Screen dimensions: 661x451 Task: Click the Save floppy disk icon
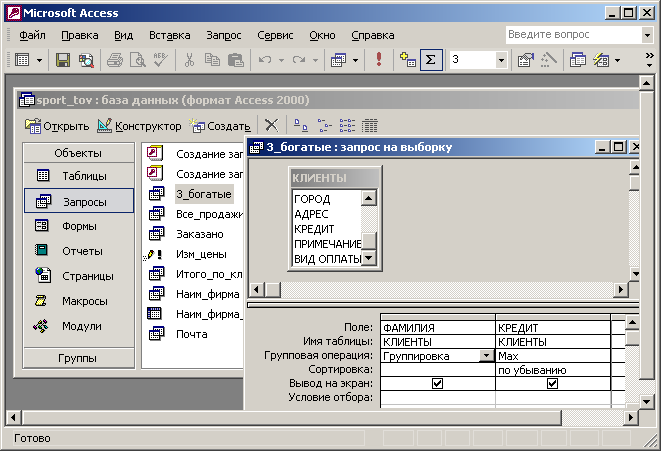click(x=63, y=60)
